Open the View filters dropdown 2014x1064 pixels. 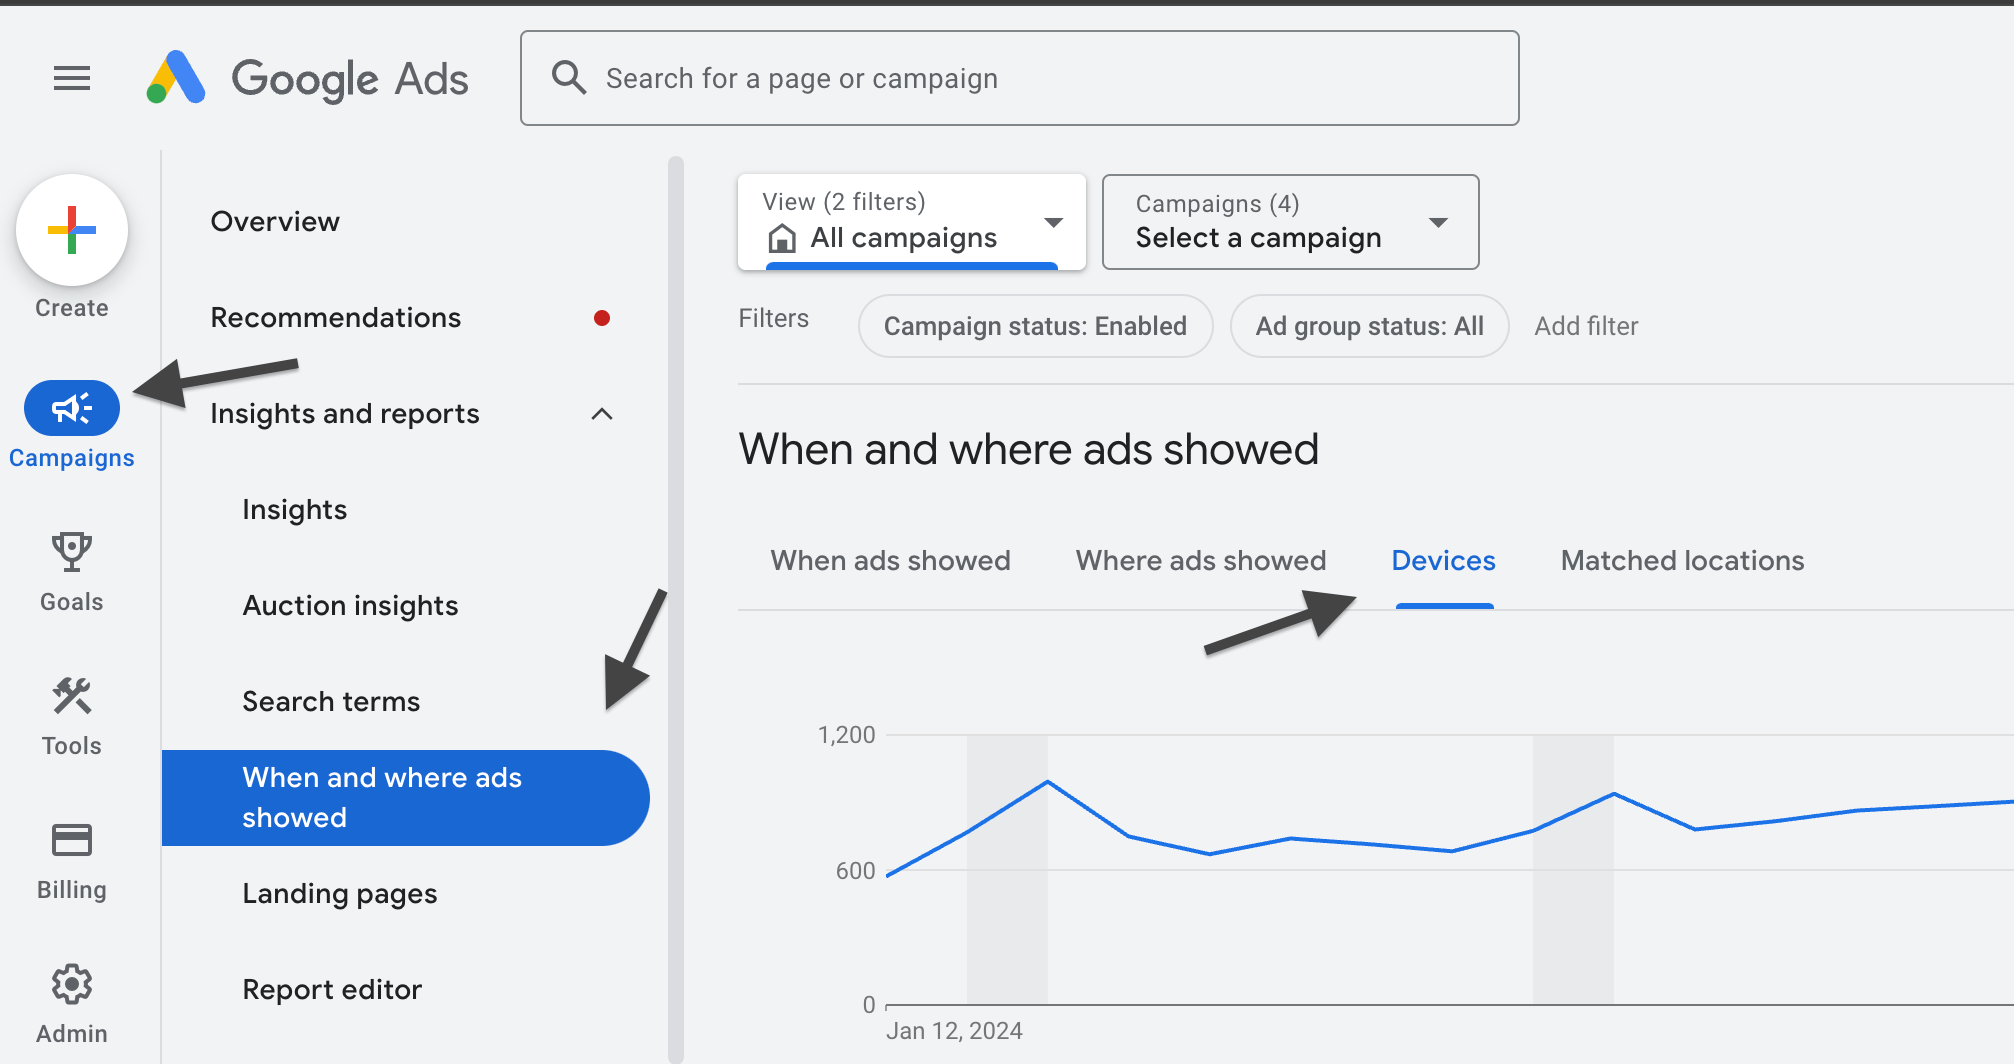pyautogui.click(x=1053, y=222)
